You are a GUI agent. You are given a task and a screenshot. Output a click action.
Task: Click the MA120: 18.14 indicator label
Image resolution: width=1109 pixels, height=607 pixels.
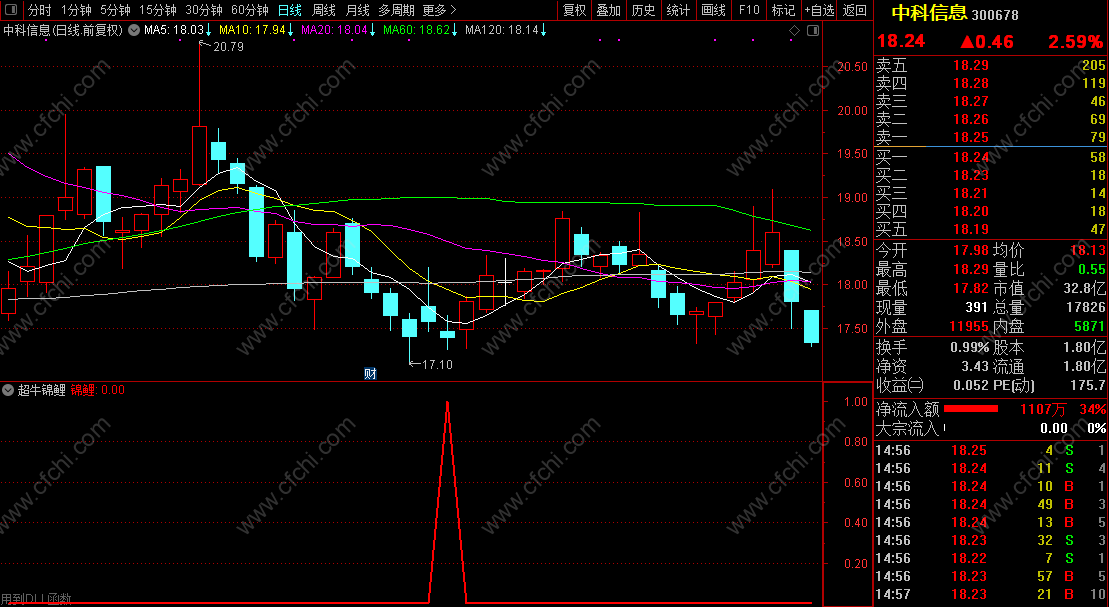tap(501, 30)
